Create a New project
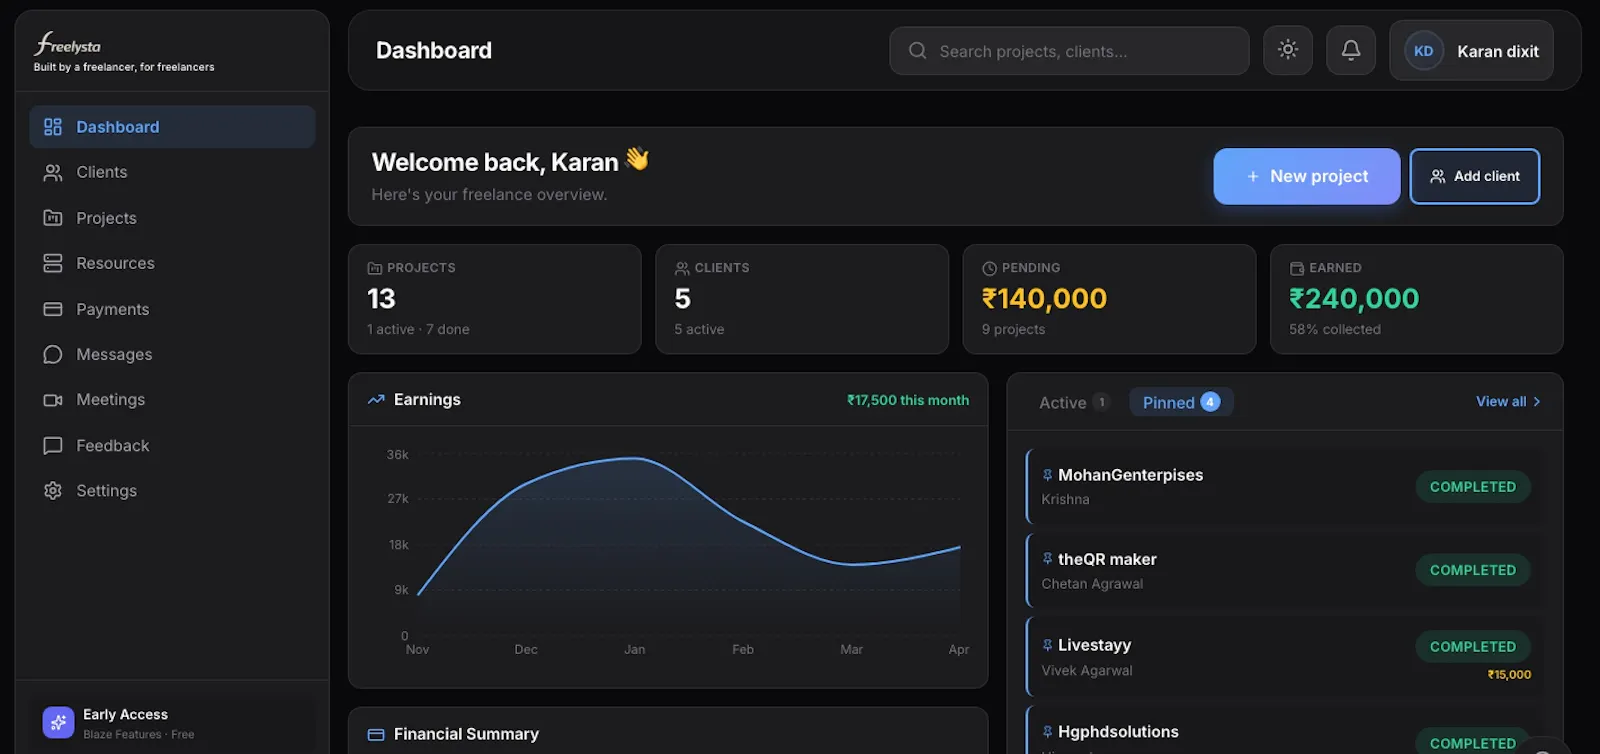1600x754 pixels. click(1307, 176)
